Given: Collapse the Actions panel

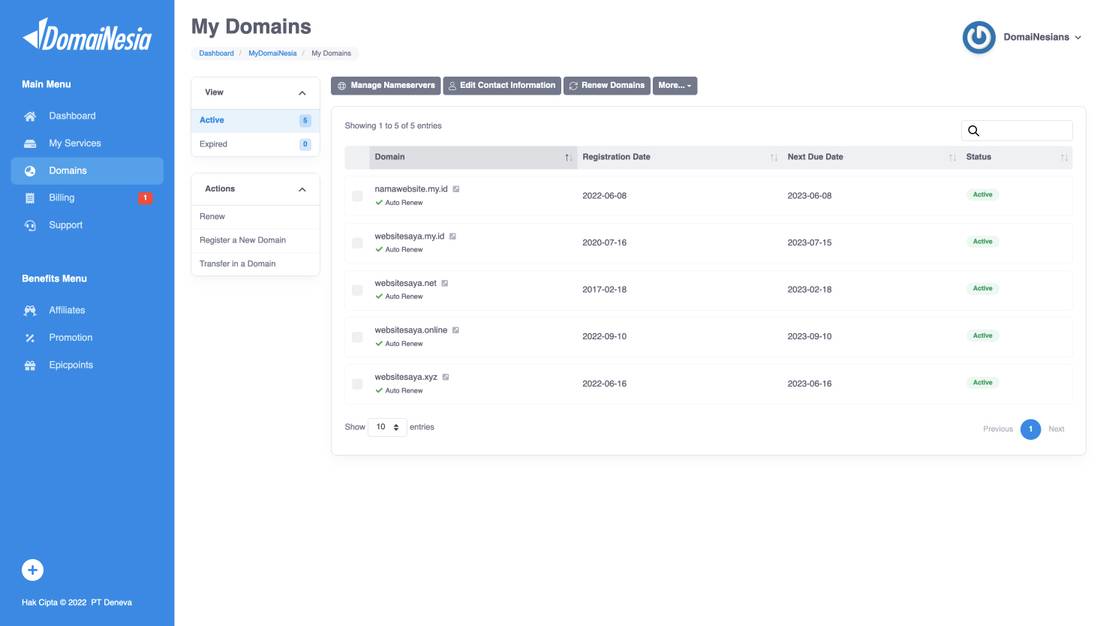Looking at the screenshot, I should (x=302, y=188).
